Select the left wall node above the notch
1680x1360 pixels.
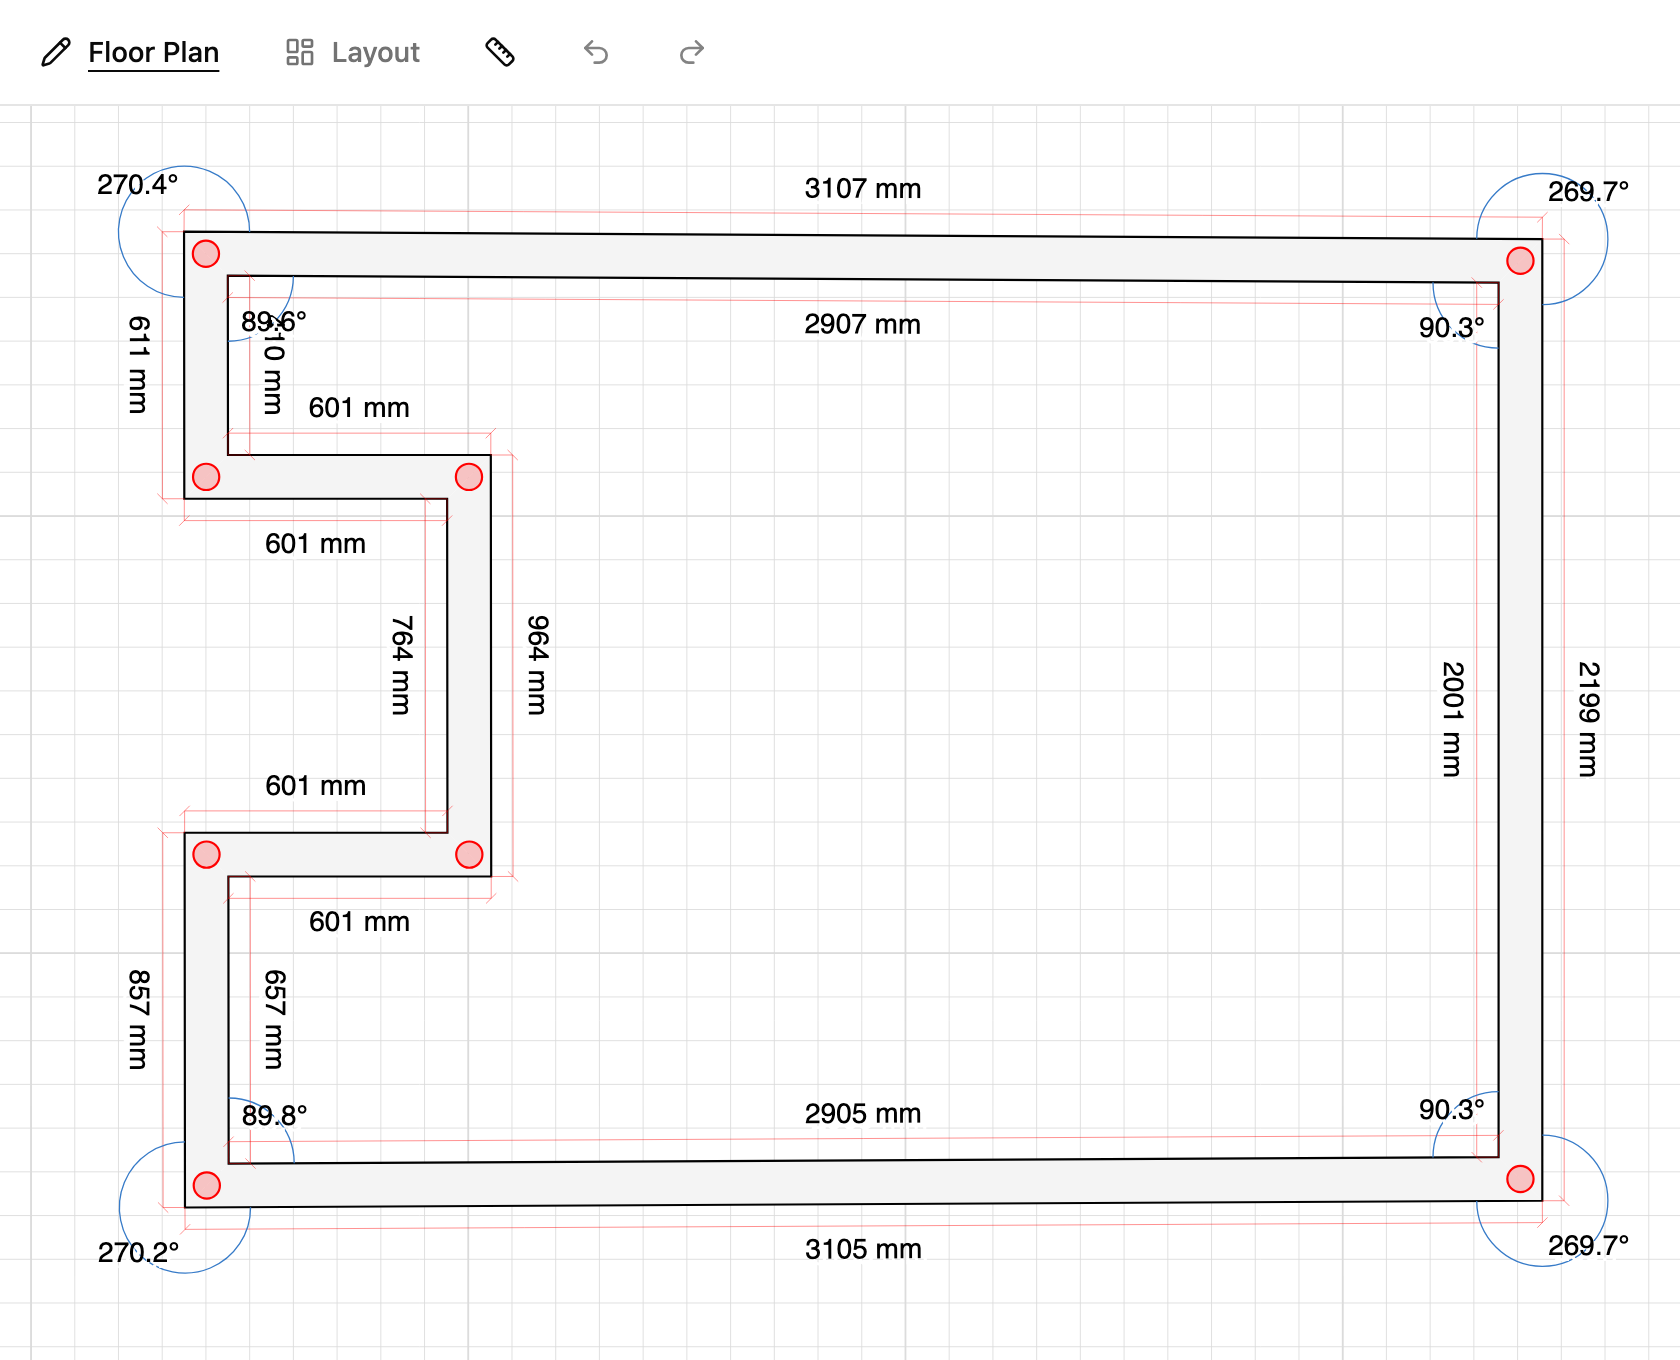206,477
